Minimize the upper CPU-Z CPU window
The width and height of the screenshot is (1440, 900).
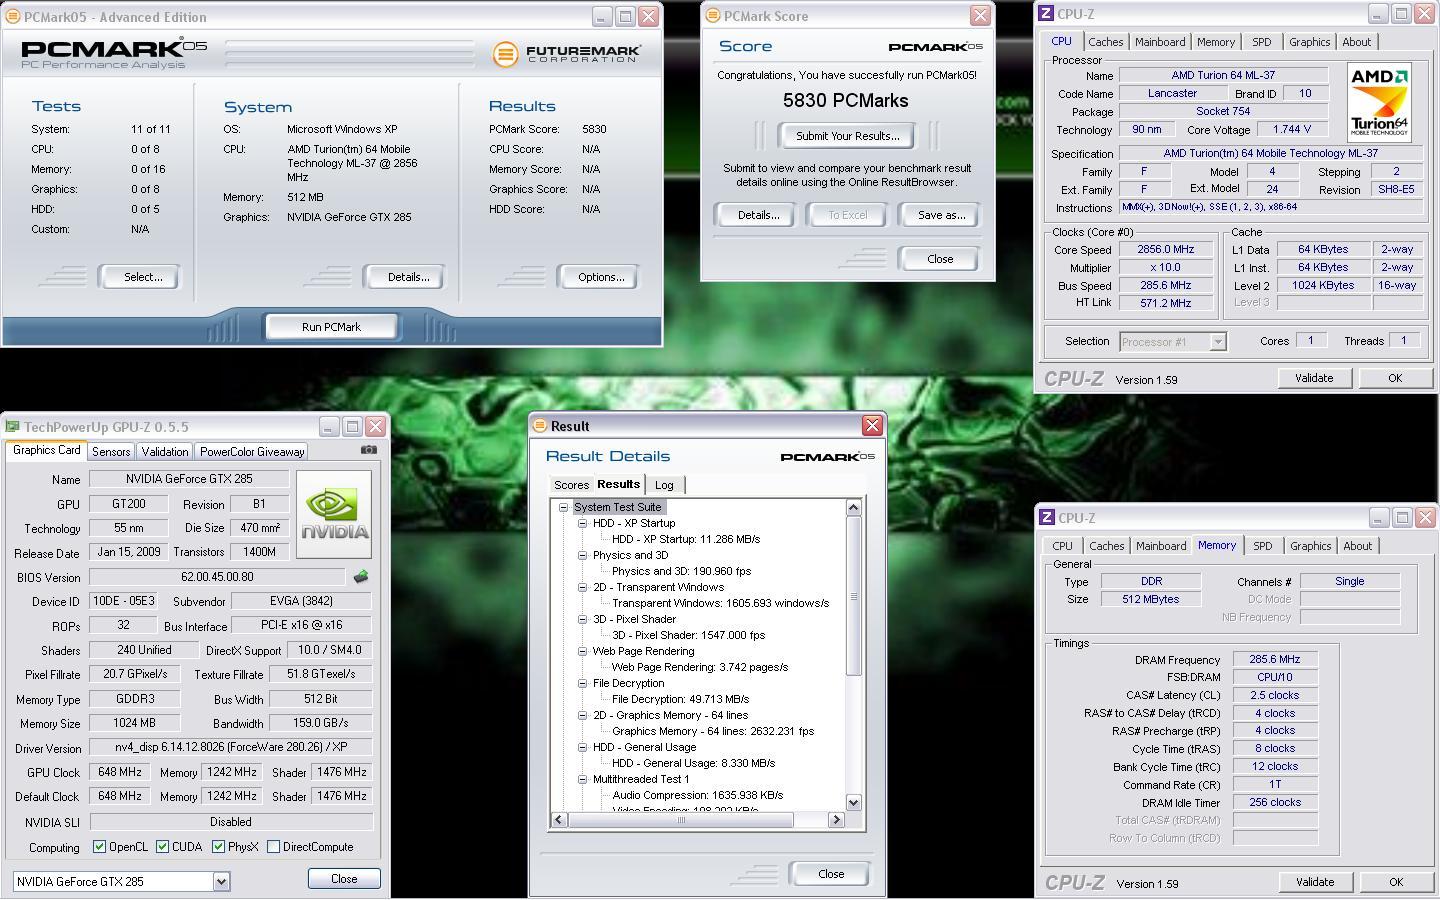point(1378,14)
